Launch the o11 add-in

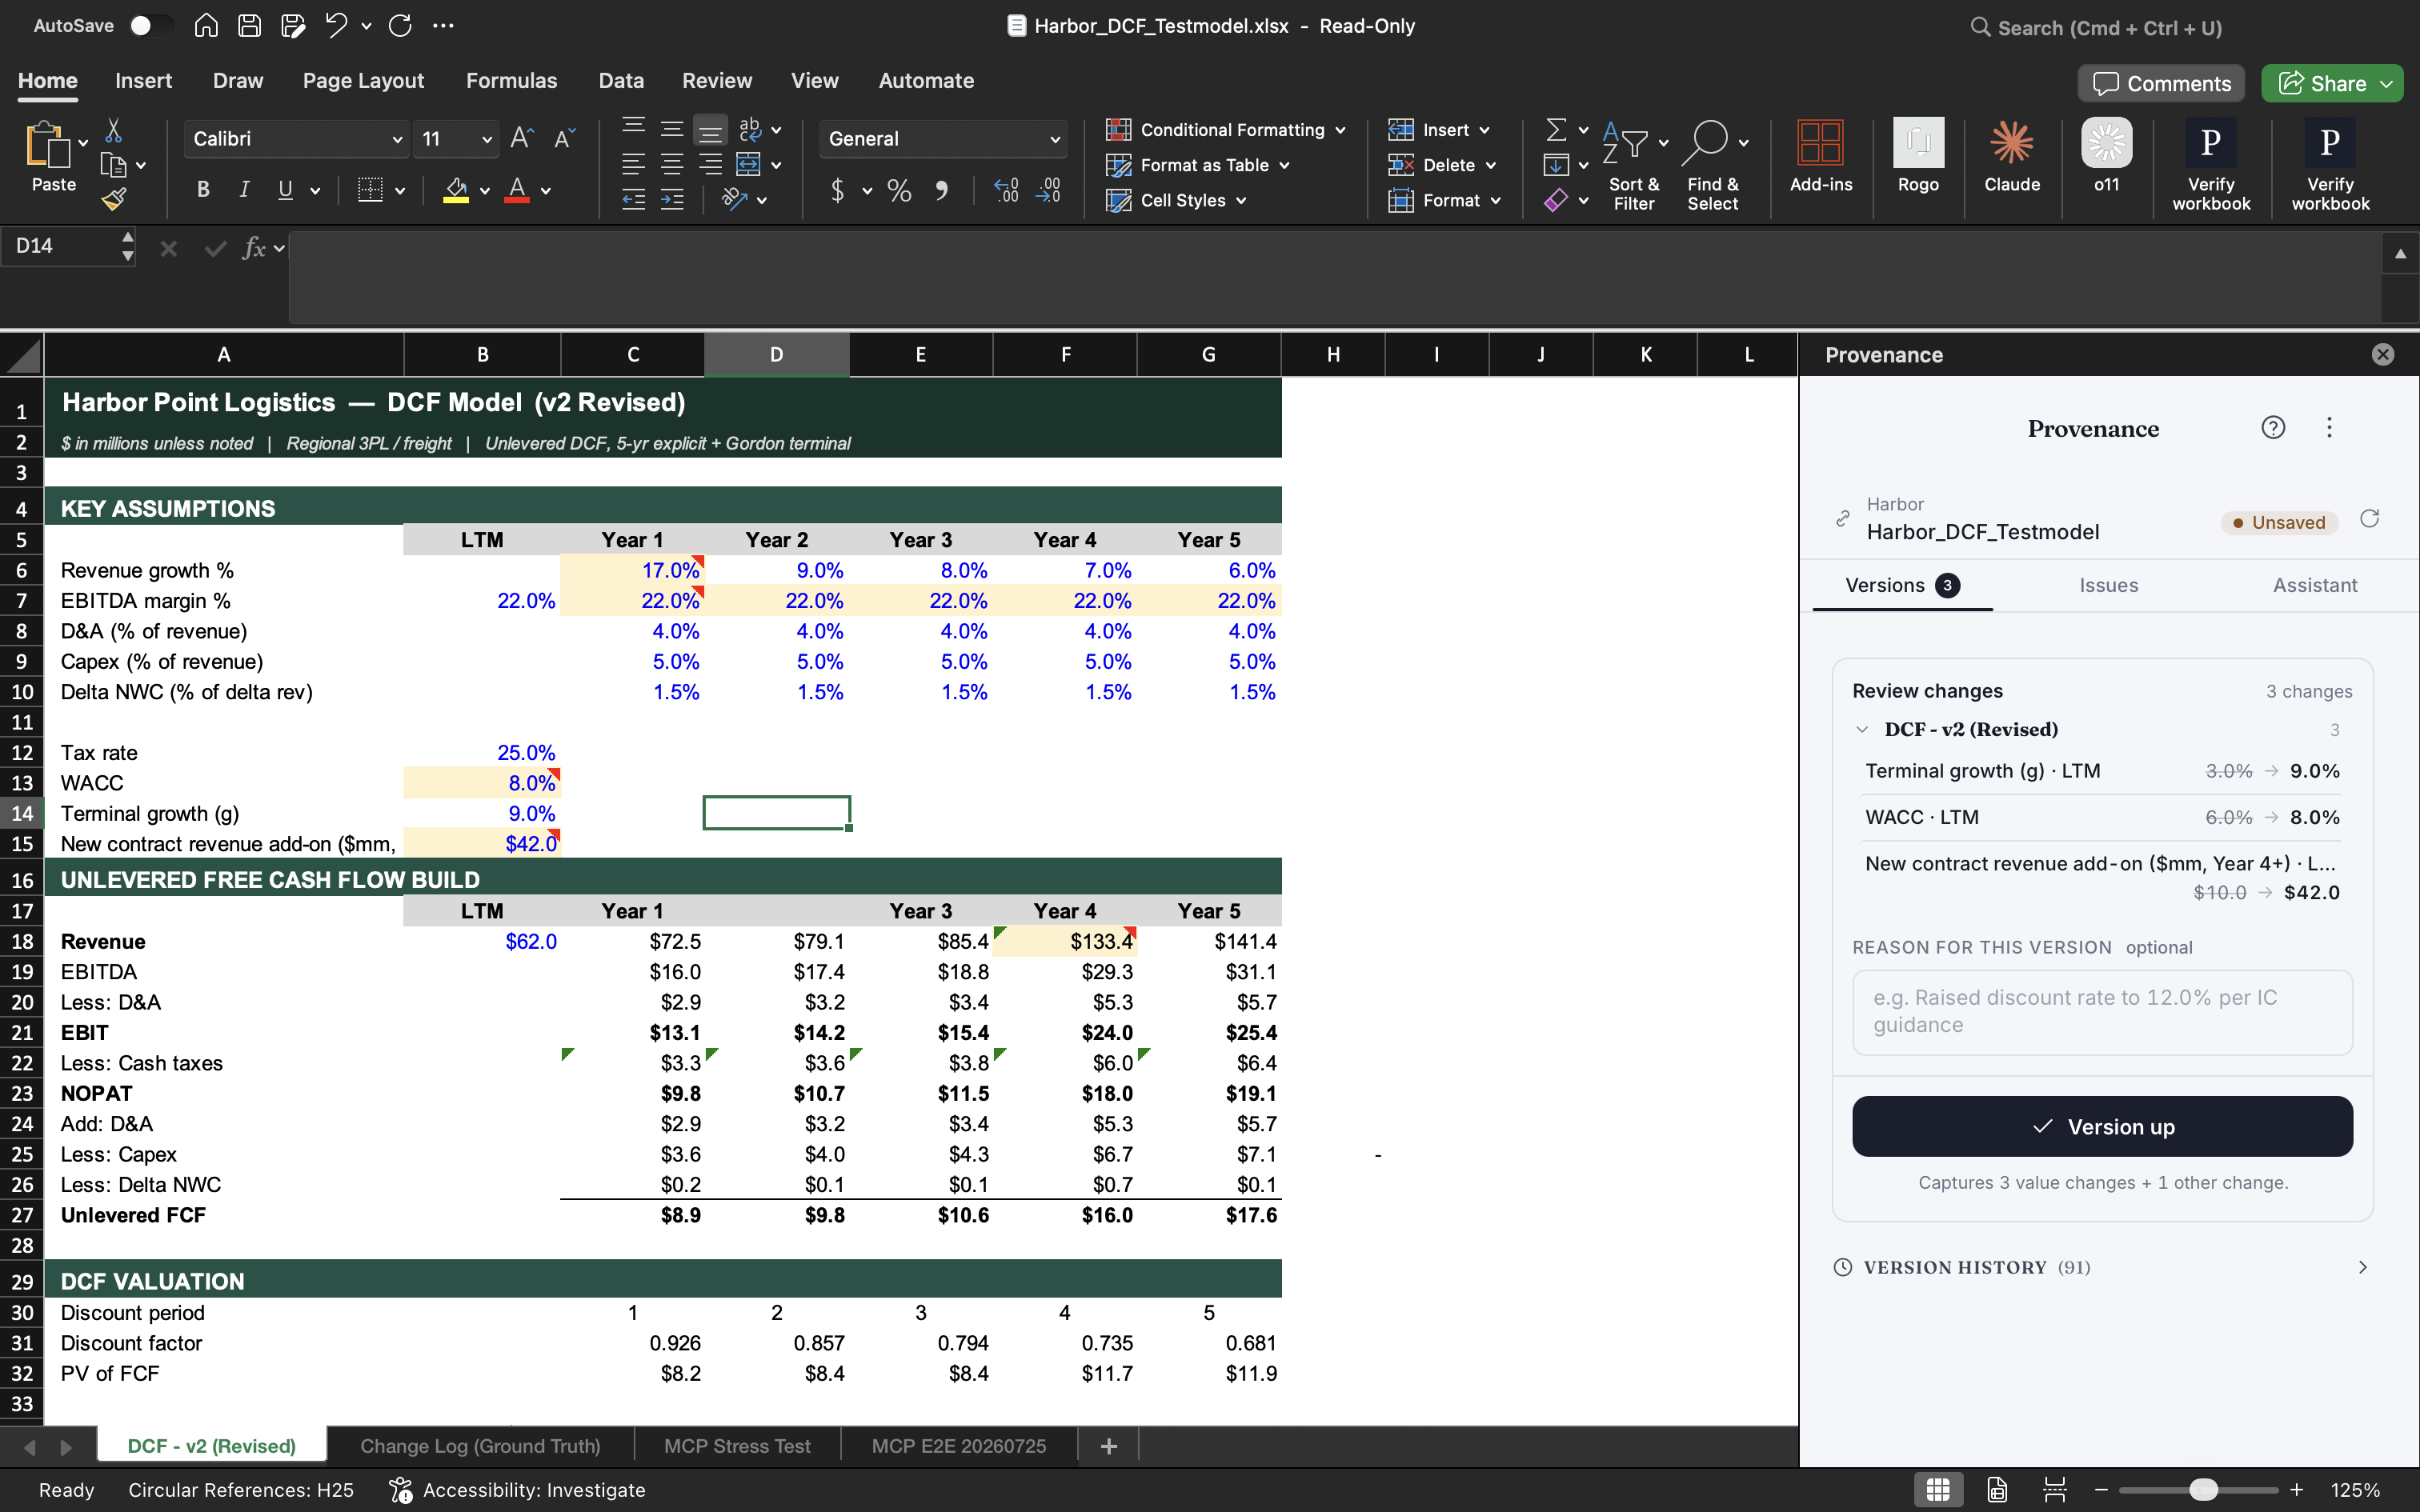pos(2106,143)
